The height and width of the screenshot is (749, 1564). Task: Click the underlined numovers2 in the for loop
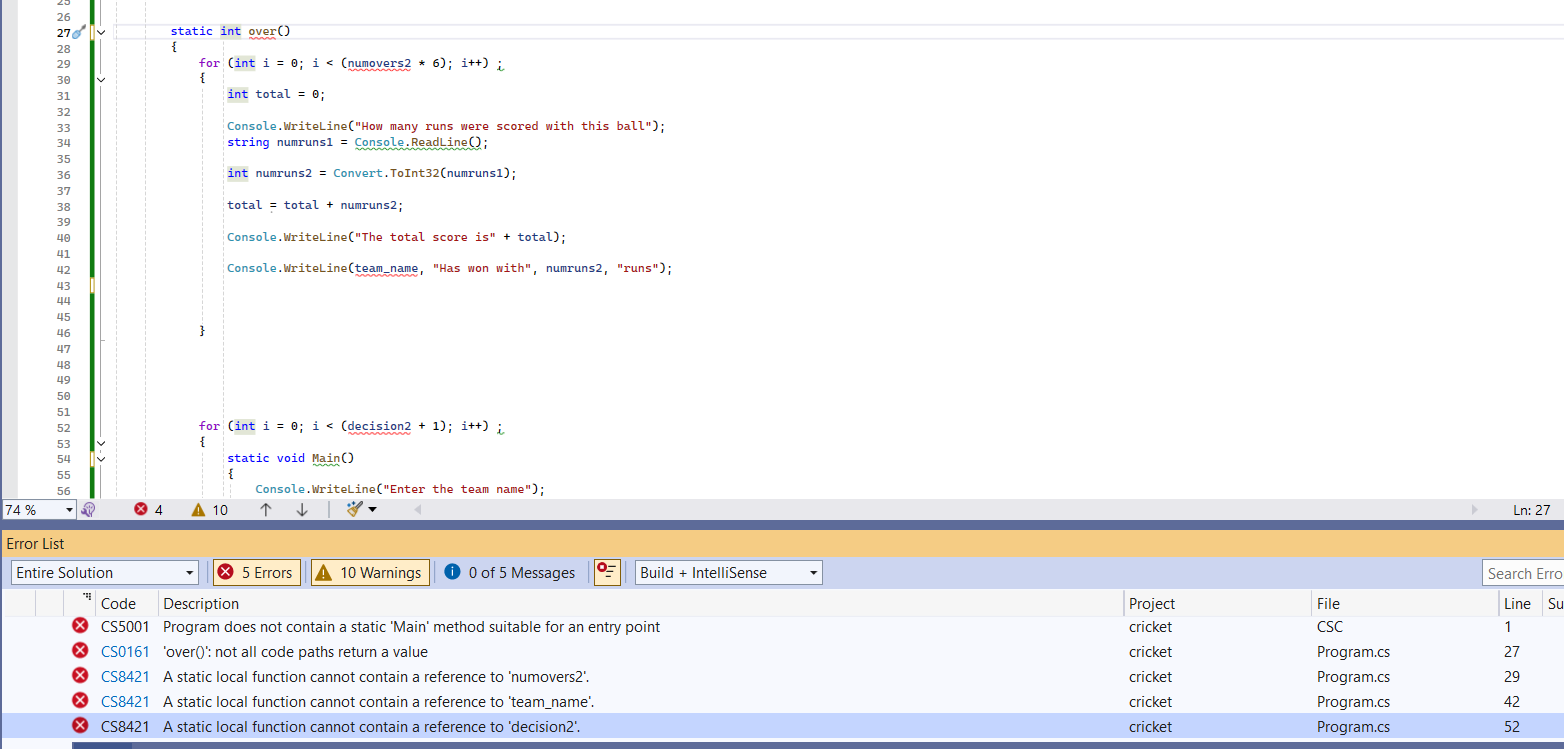(x=379, y=63)
